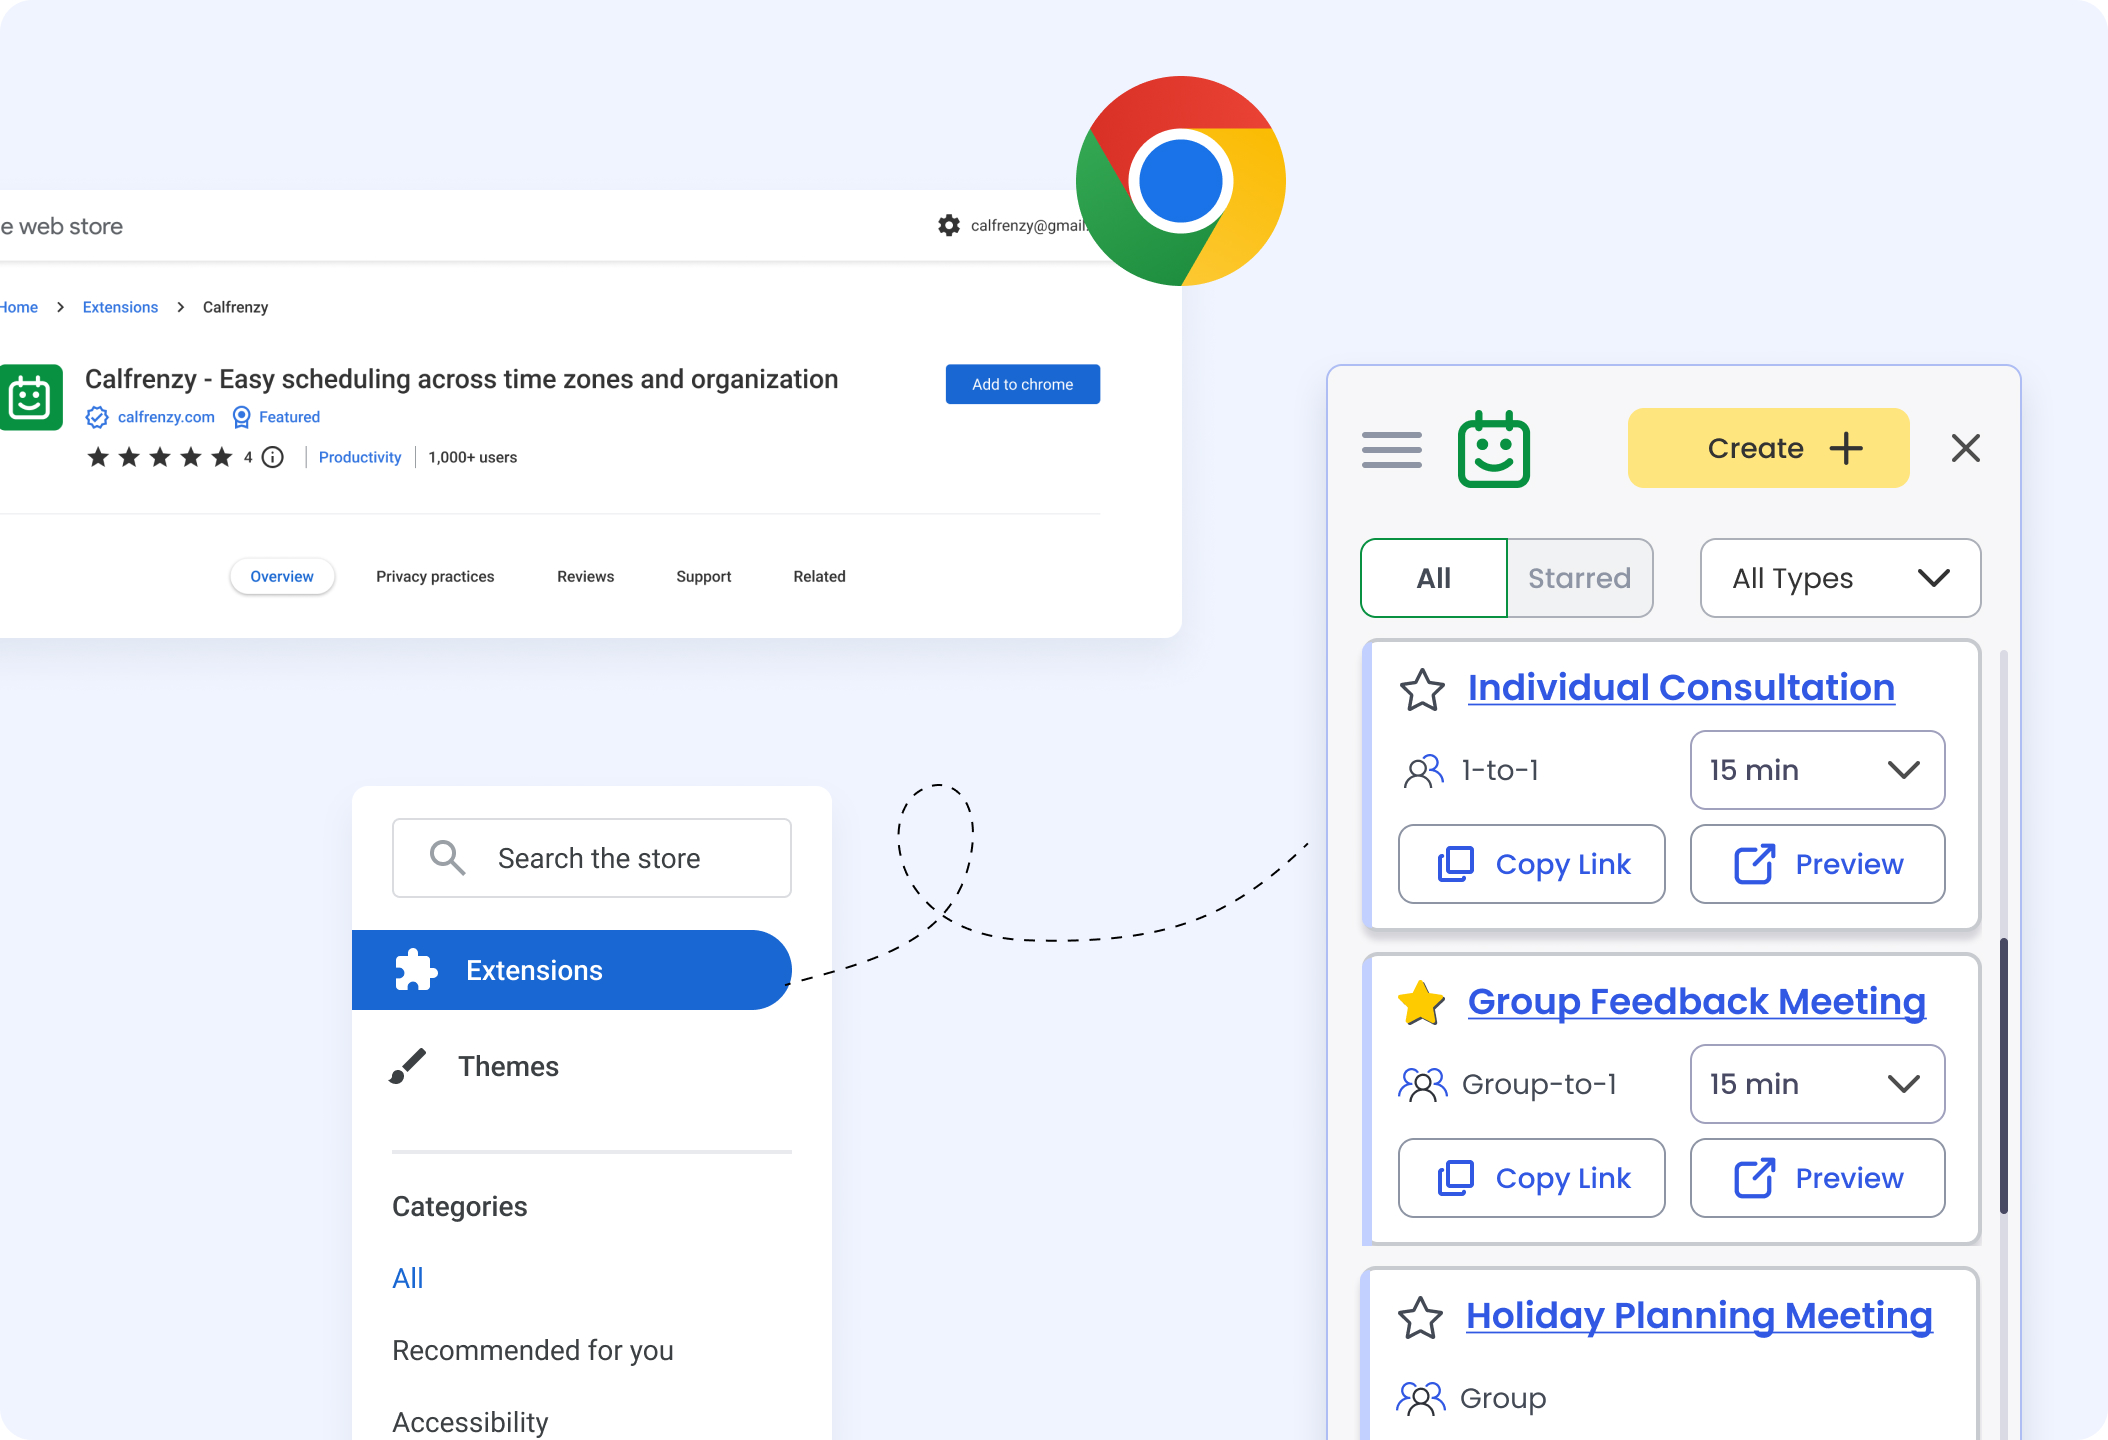Click the verified badge next to calfrenzy.com

coord(97,417)
